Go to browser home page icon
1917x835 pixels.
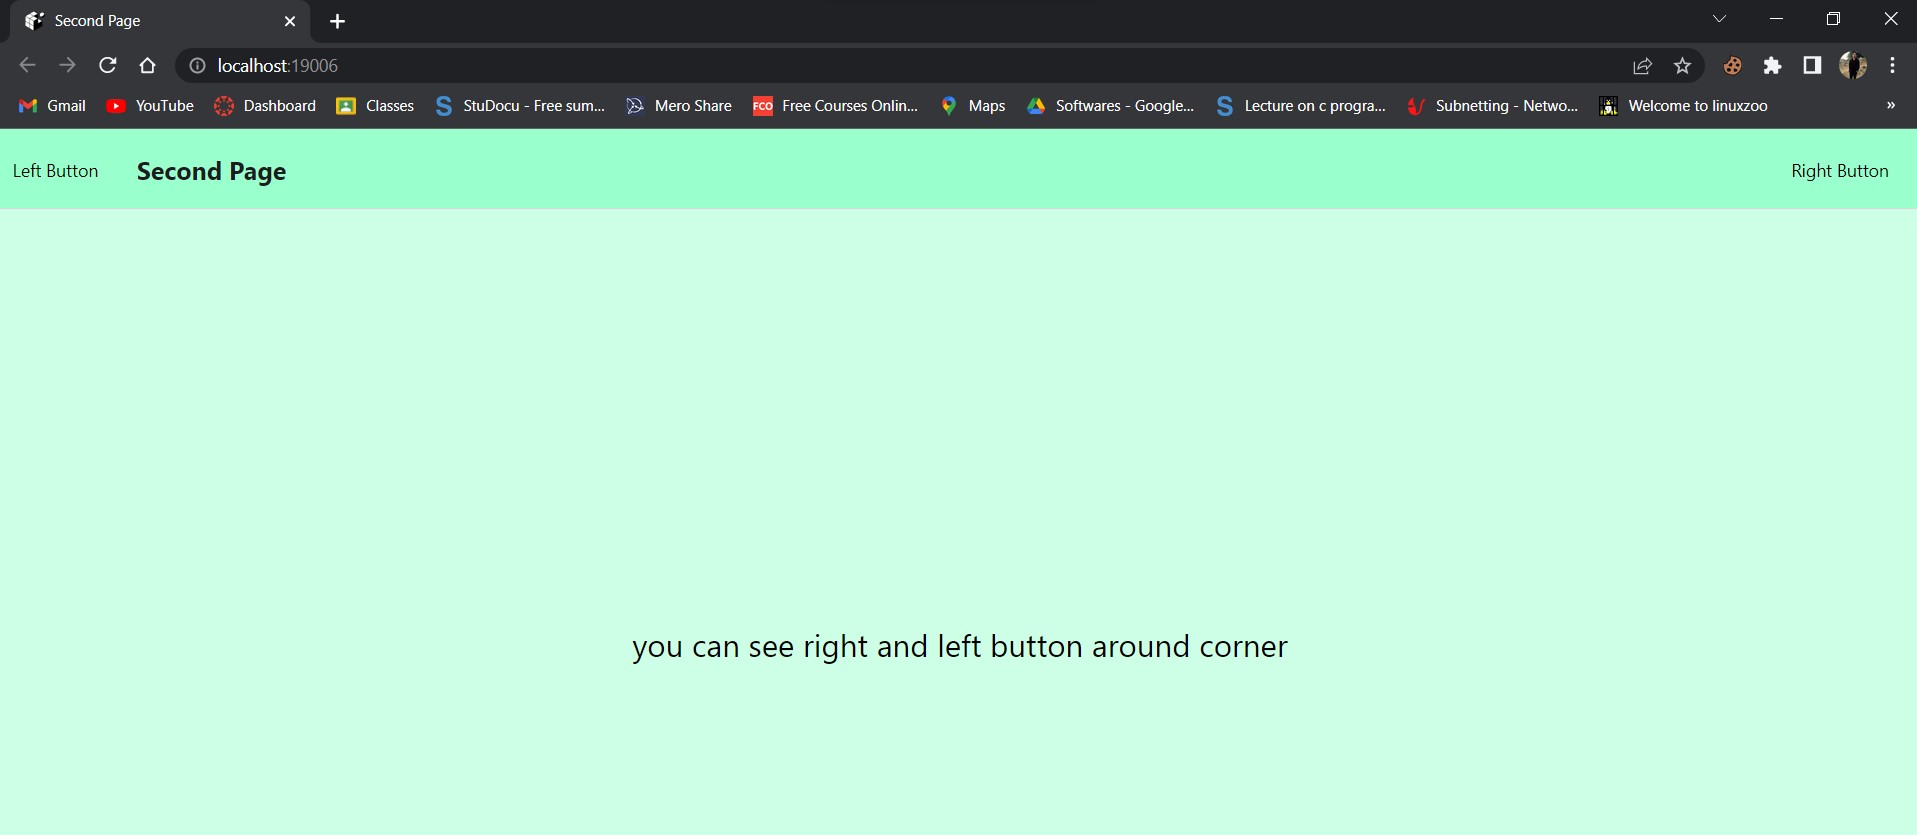pos(148,66)
